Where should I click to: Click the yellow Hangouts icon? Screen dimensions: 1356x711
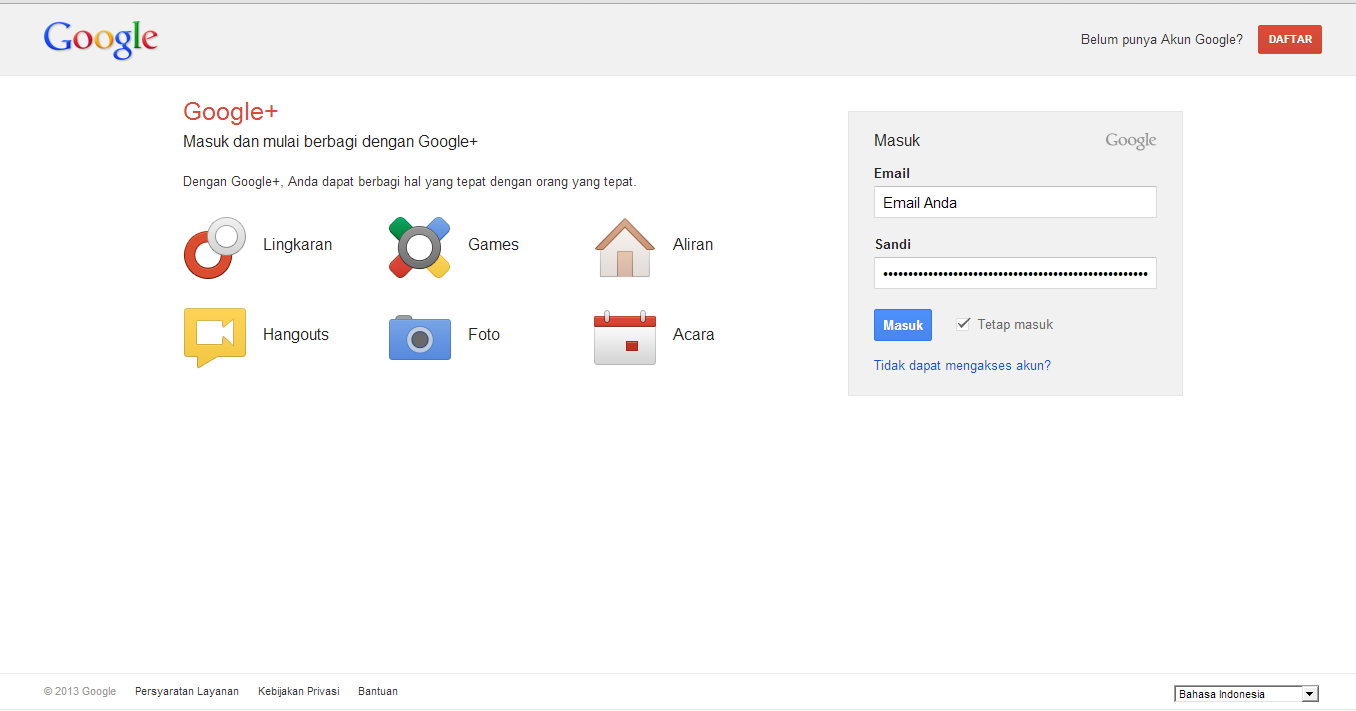[215, 337]
